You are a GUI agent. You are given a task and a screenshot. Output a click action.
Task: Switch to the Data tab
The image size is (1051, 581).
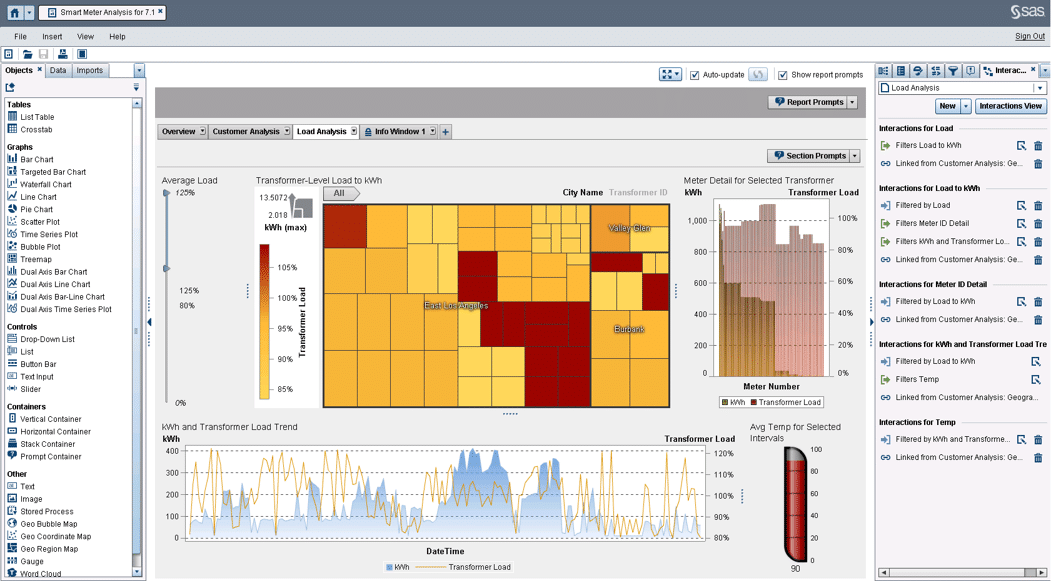58,70
